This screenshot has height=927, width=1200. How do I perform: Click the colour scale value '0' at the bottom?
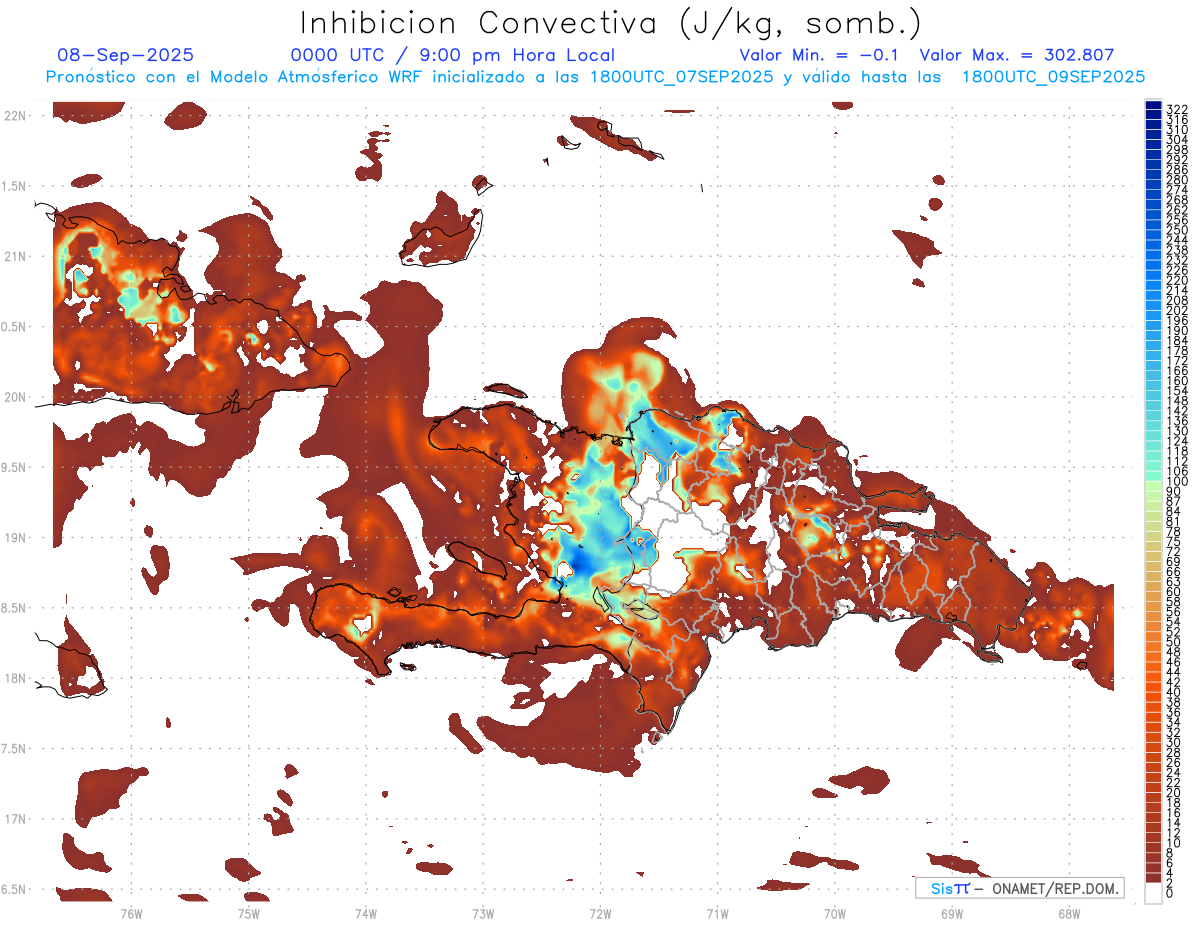click(1170, 894)
